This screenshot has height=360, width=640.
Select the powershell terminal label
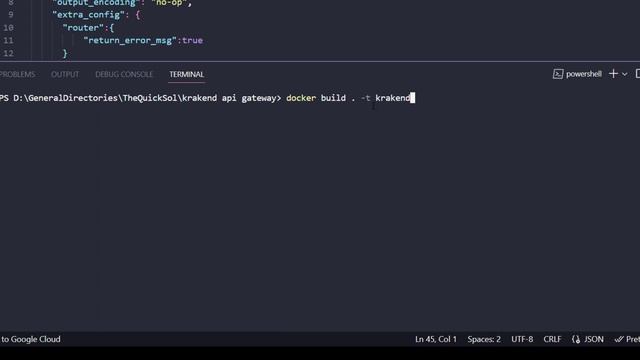584,74
